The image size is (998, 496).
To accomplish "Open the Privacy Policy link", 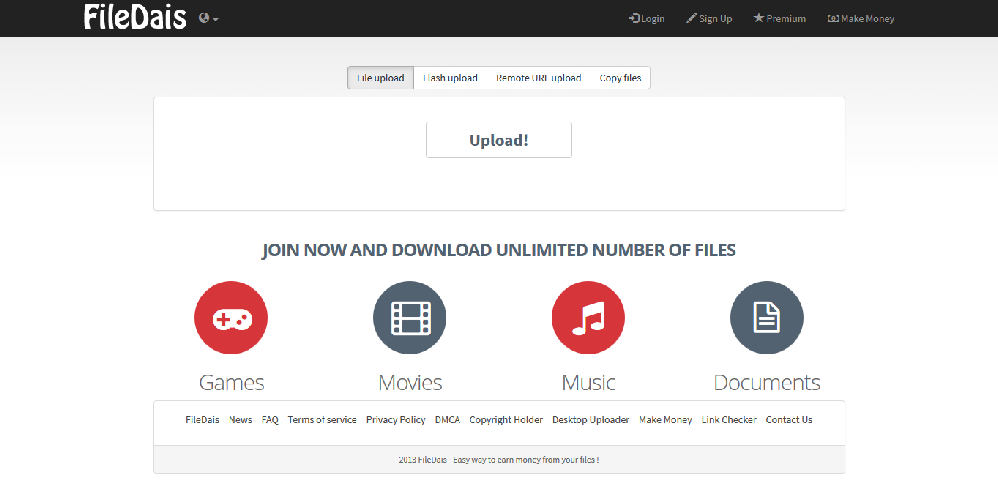I will tap(395, 420).
